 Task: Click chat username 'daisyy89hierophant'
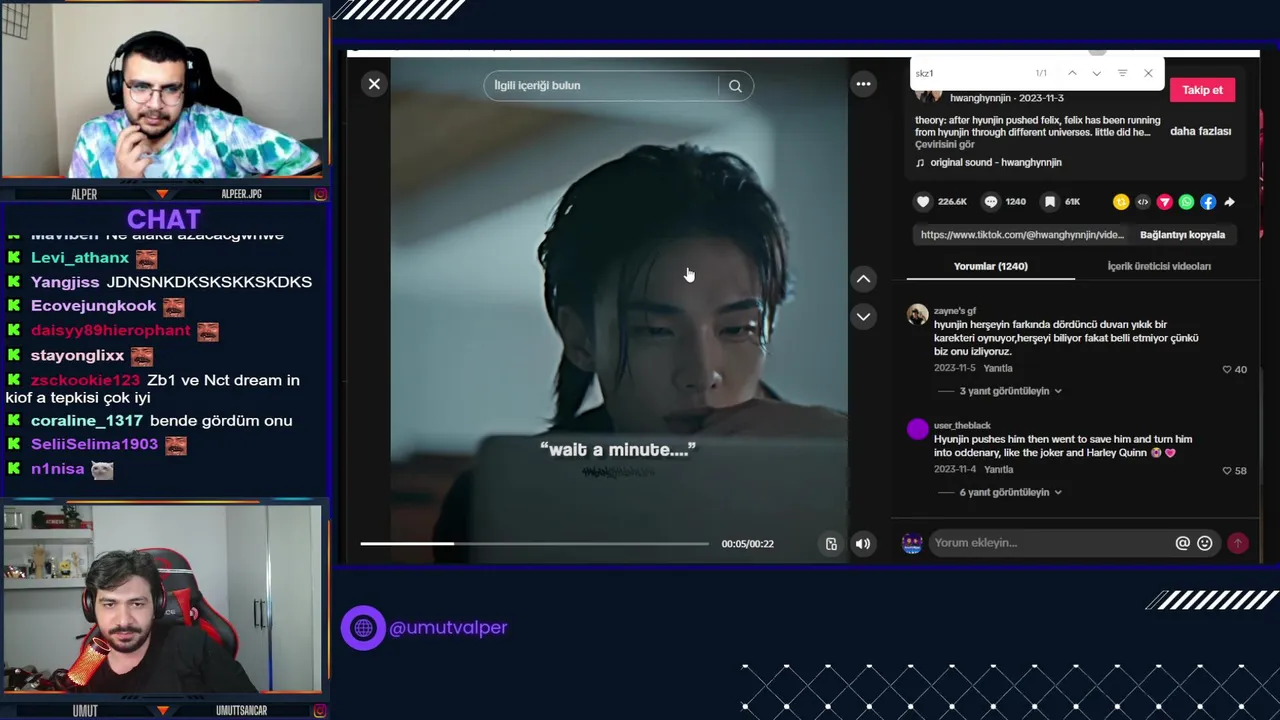pos(110,330)
